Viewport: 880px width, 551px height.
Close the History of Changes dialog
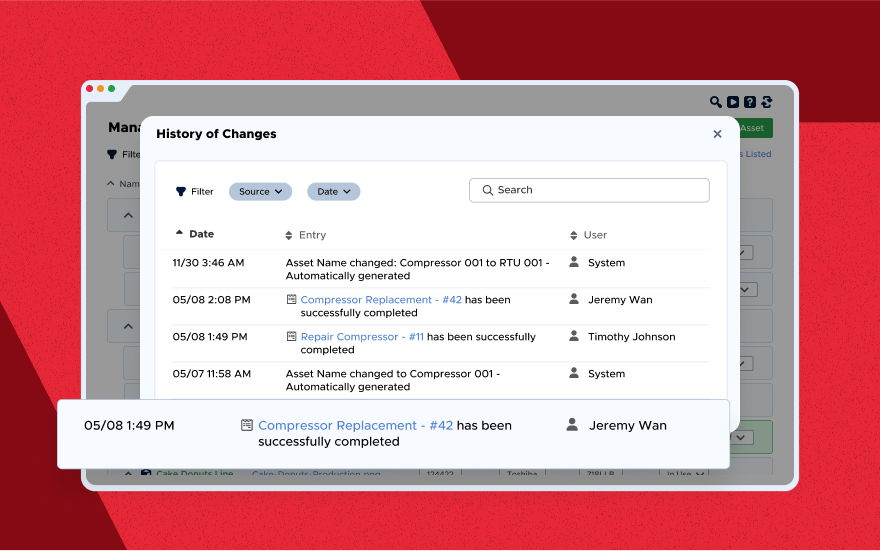click(x=717, y=134)
